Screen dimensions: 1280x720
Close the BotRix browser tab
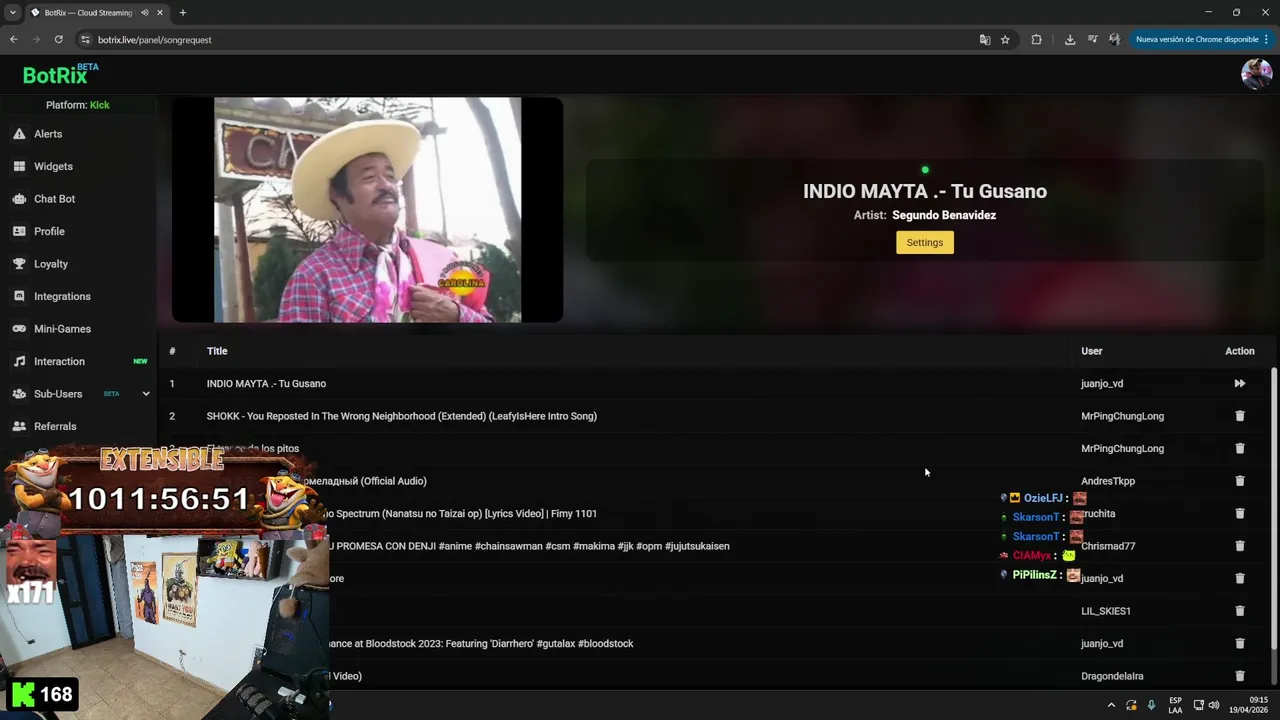click(x=160, y=13)
